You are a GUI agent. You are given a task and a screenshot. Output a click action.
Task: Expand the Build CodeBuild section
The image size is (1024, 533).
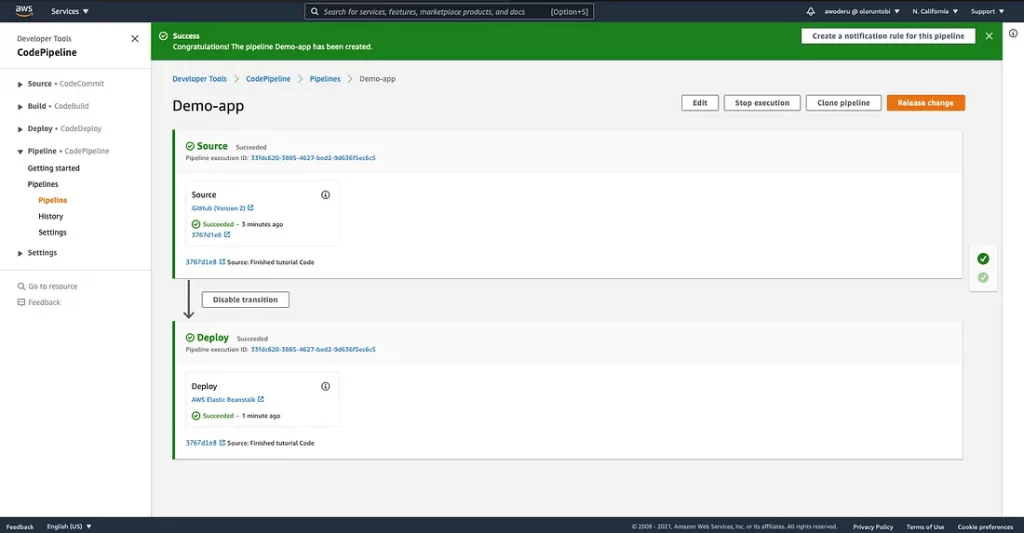click(20, 106)
